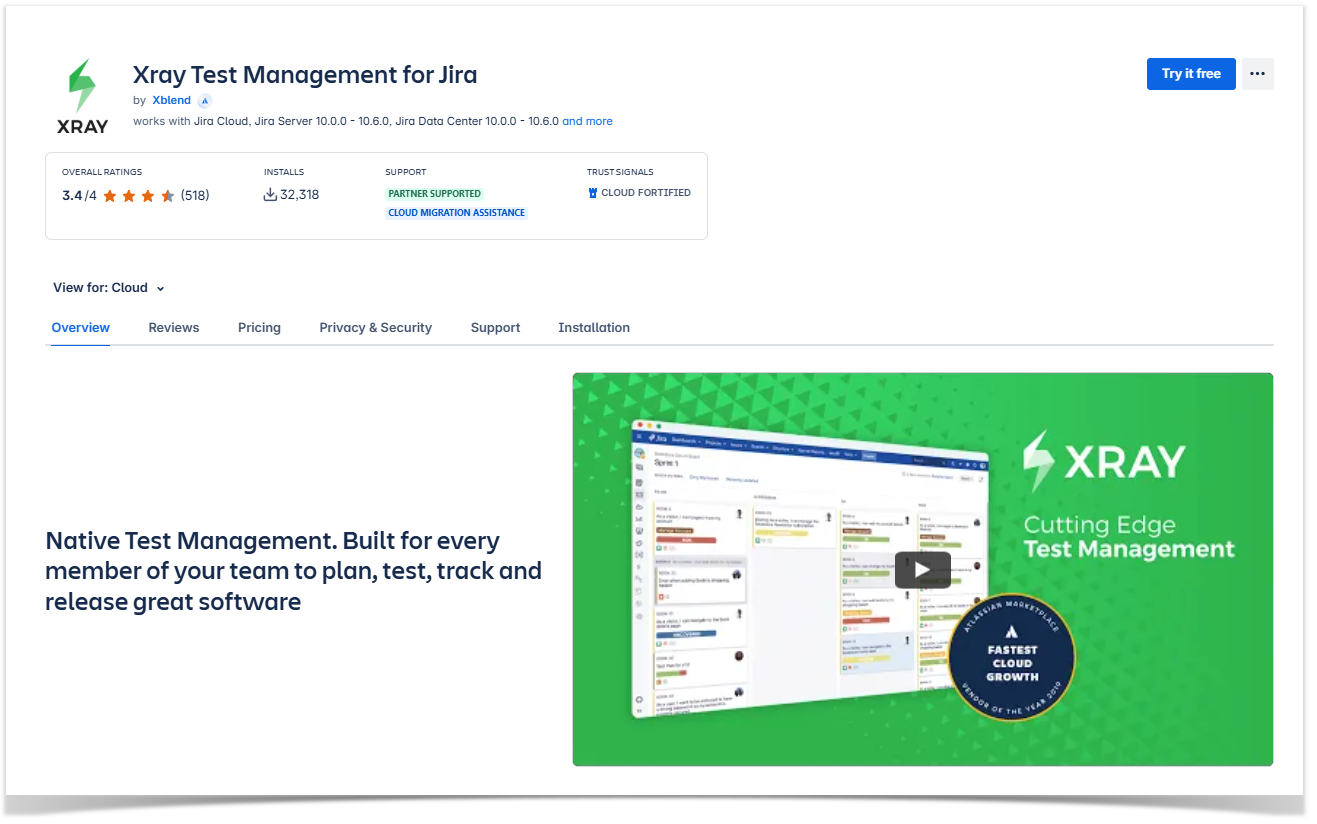Expand the View for: Cloud dropdown
1317x824 pixels.
click(109, 288)
